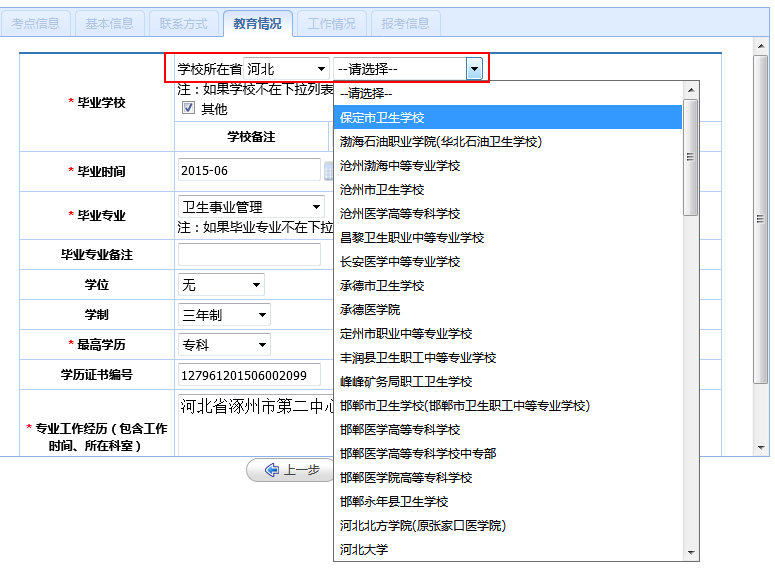Click the calendar icon beside graduation date
The height and width of the screenshot is (575, 775).
click(x=327, y=171)
